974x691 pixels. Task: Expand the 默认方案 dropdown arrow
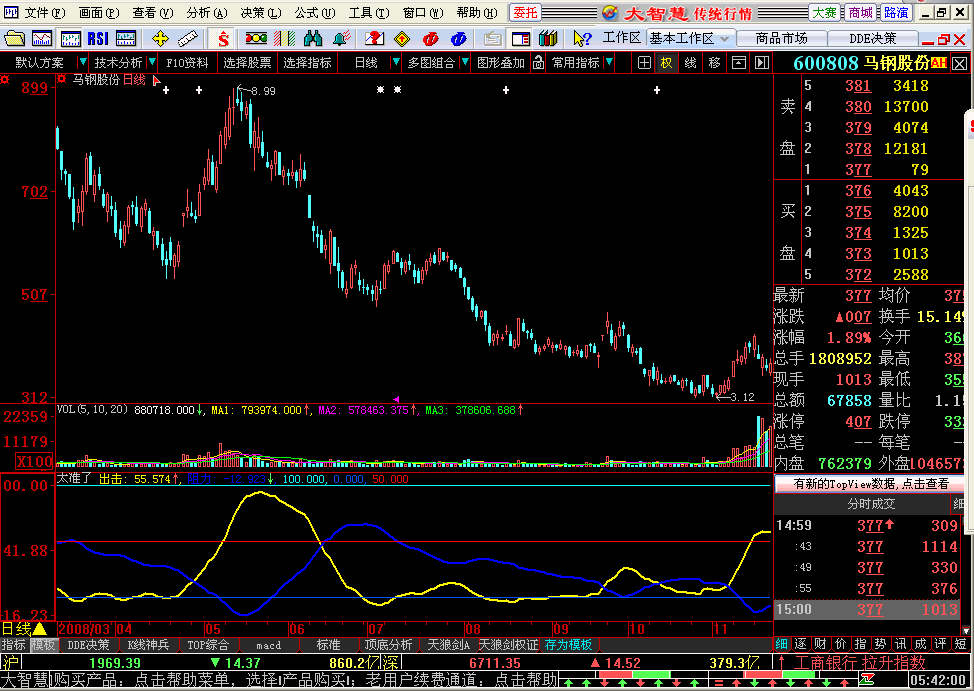[x=82, y=62]
